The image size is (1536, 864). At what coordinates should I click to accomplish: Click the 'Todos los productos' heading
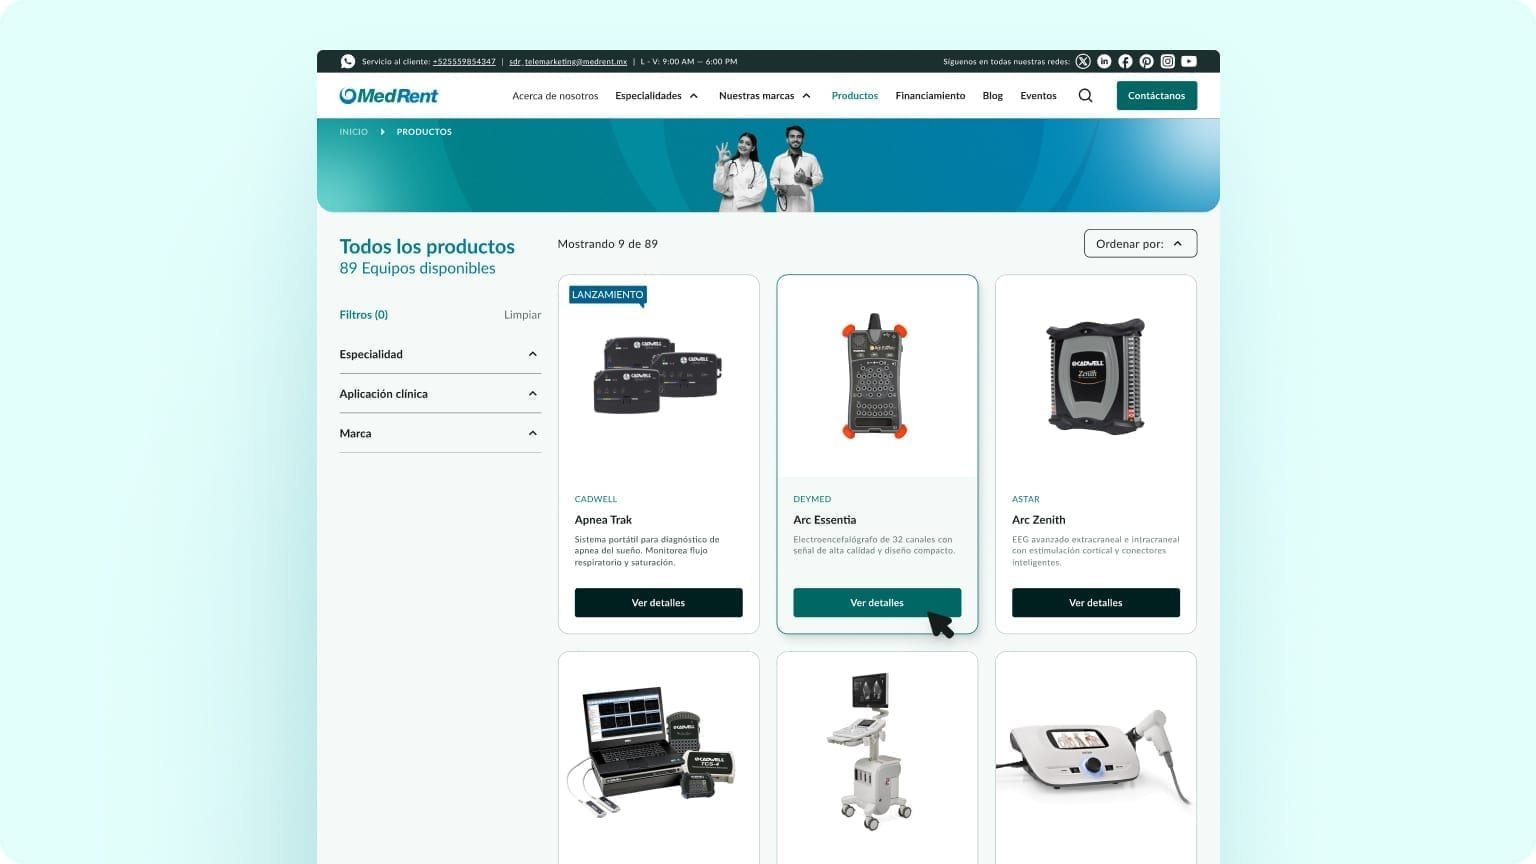[x=427, y=246]
